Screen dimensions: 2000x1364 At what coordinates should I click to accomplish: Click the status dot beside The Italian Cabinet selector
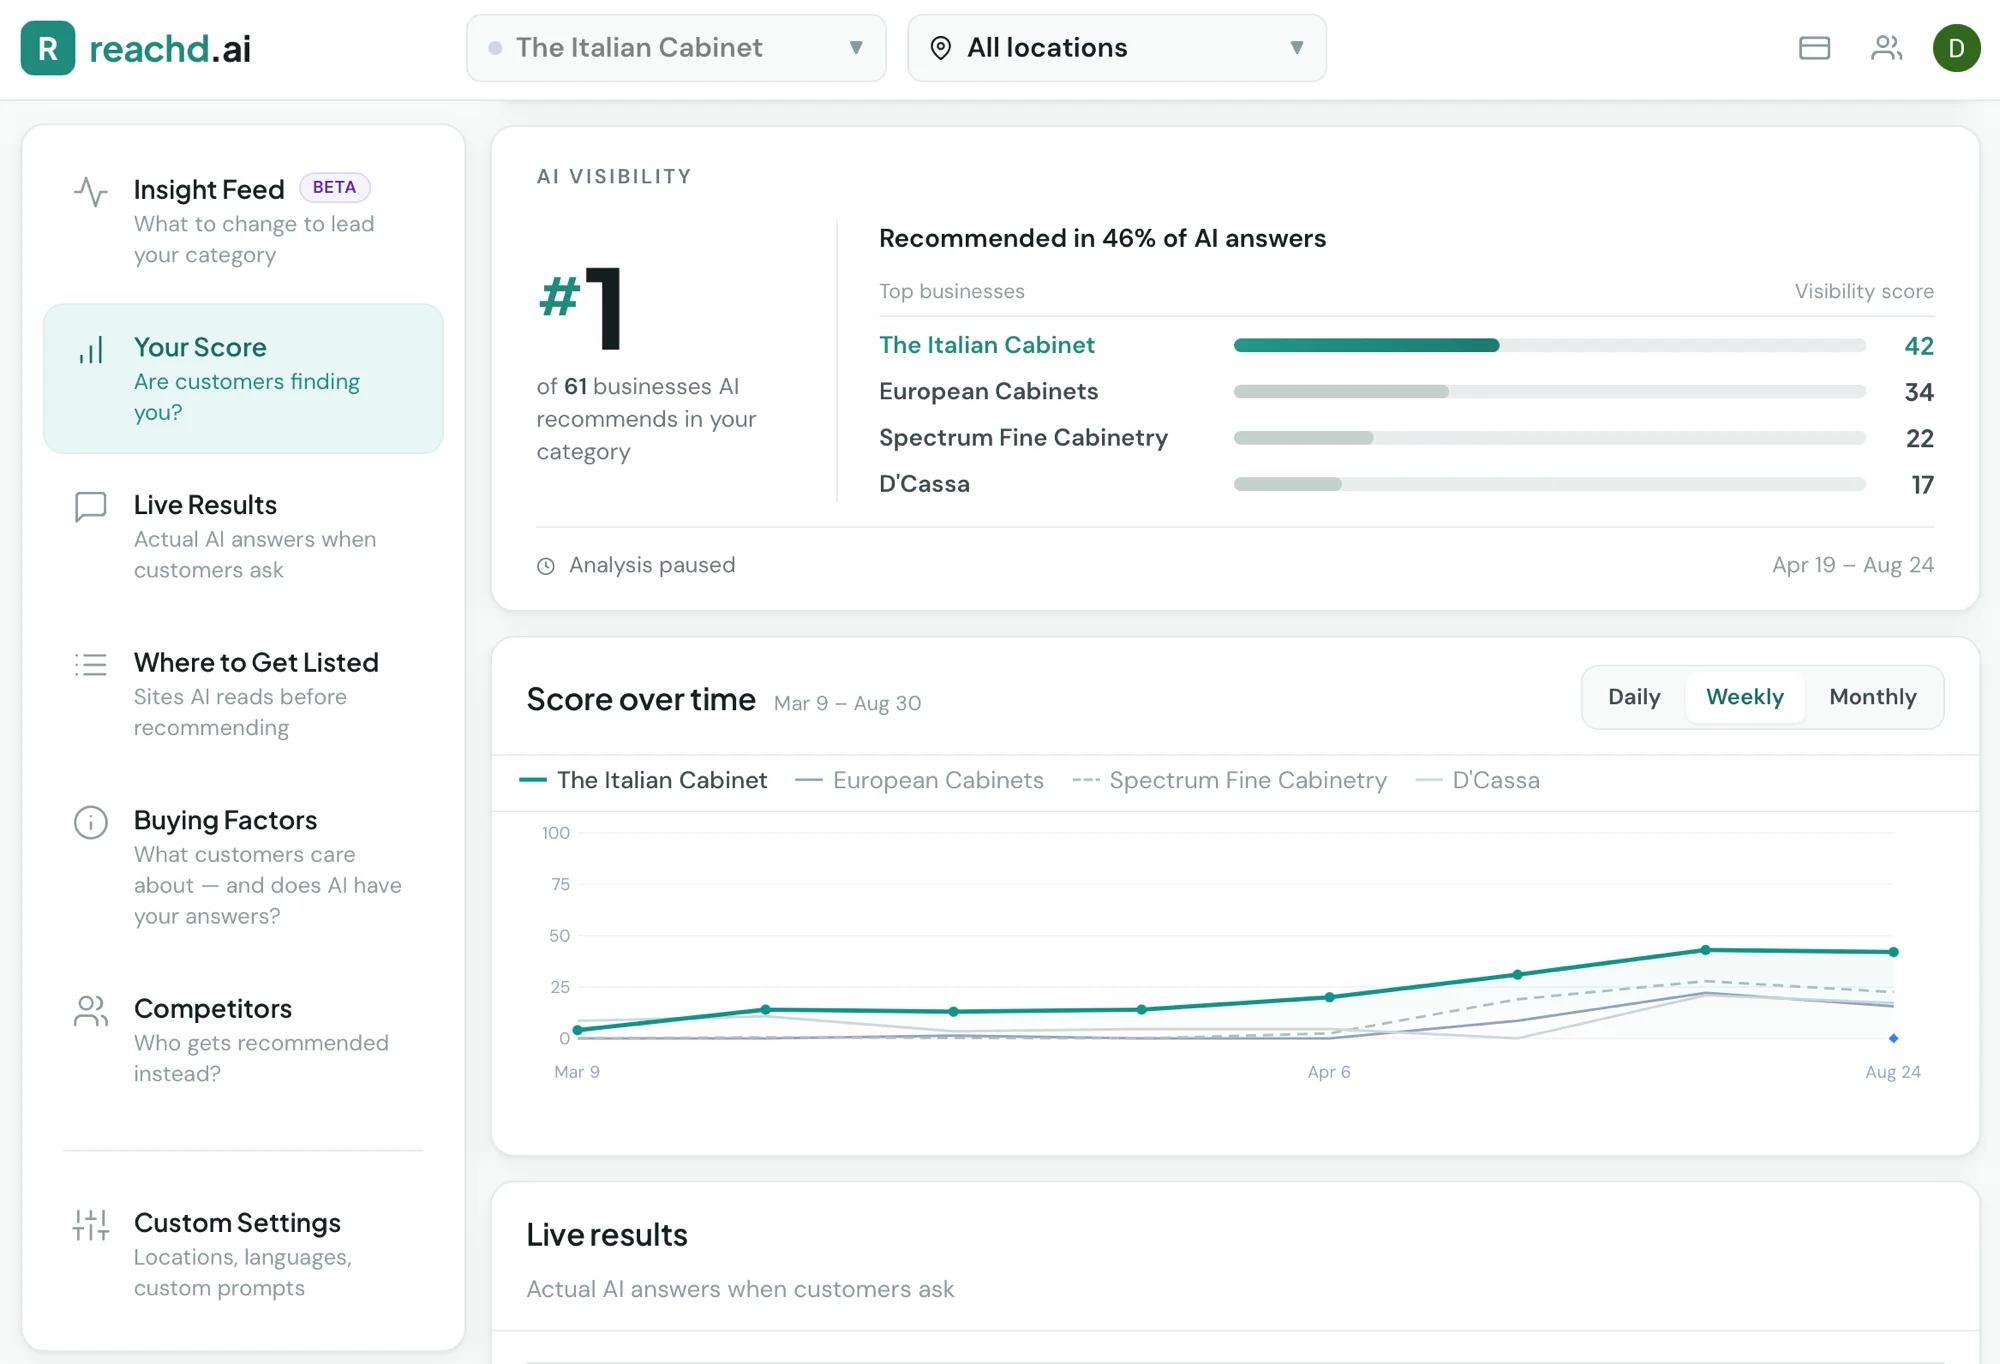(x=495, y=48)
